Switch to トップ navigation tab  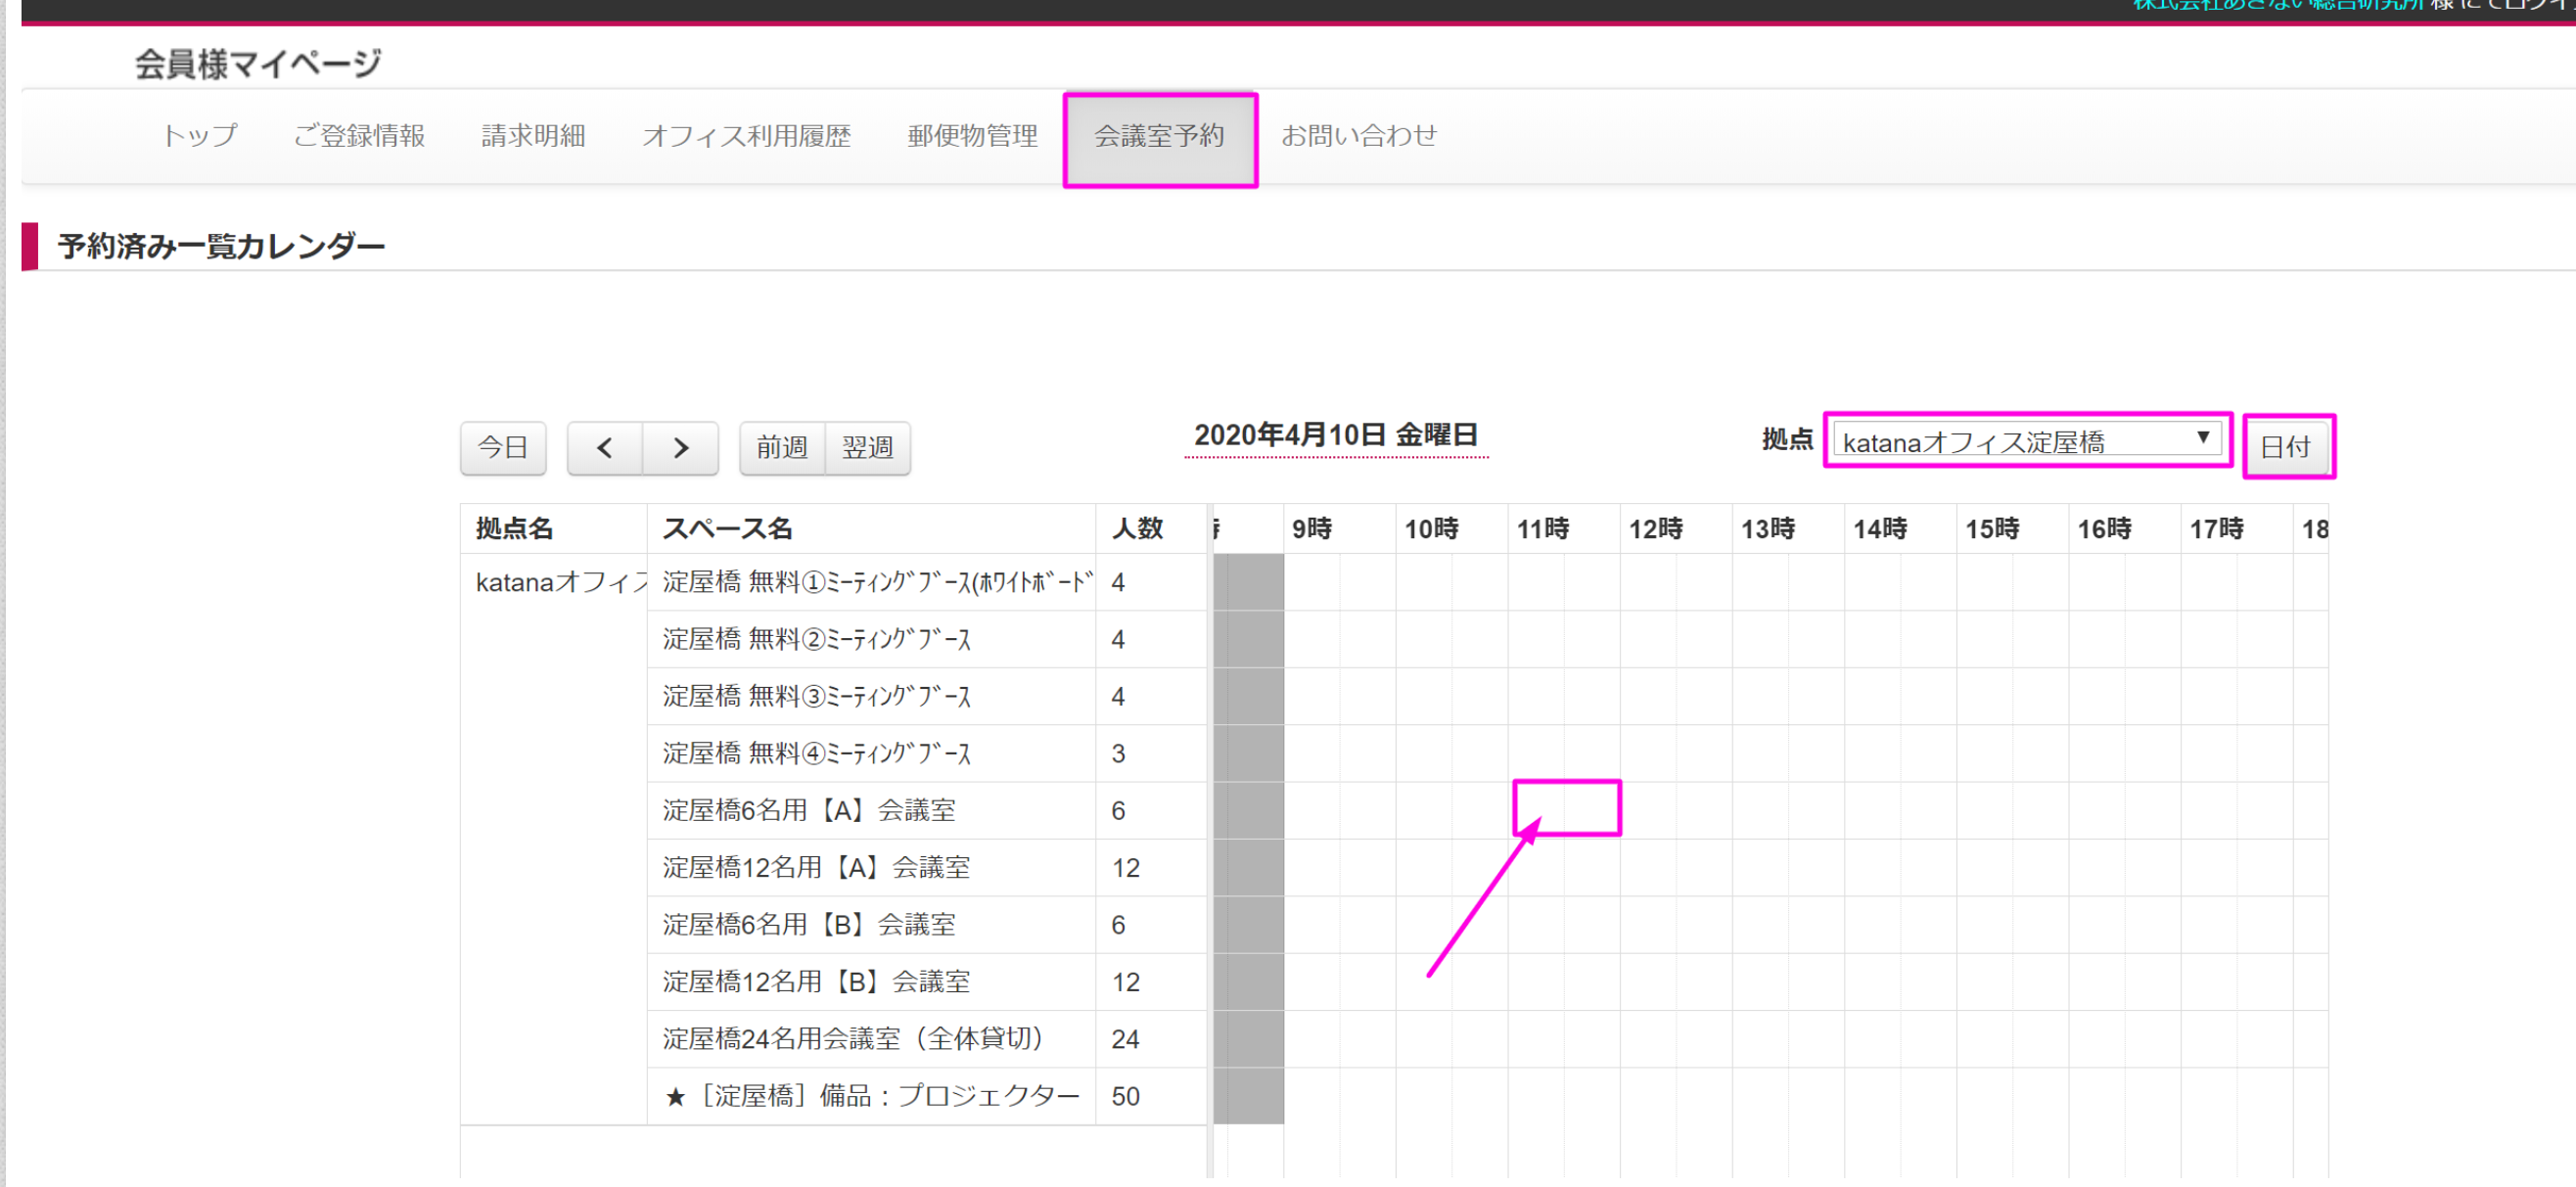[x=199, y=136]
